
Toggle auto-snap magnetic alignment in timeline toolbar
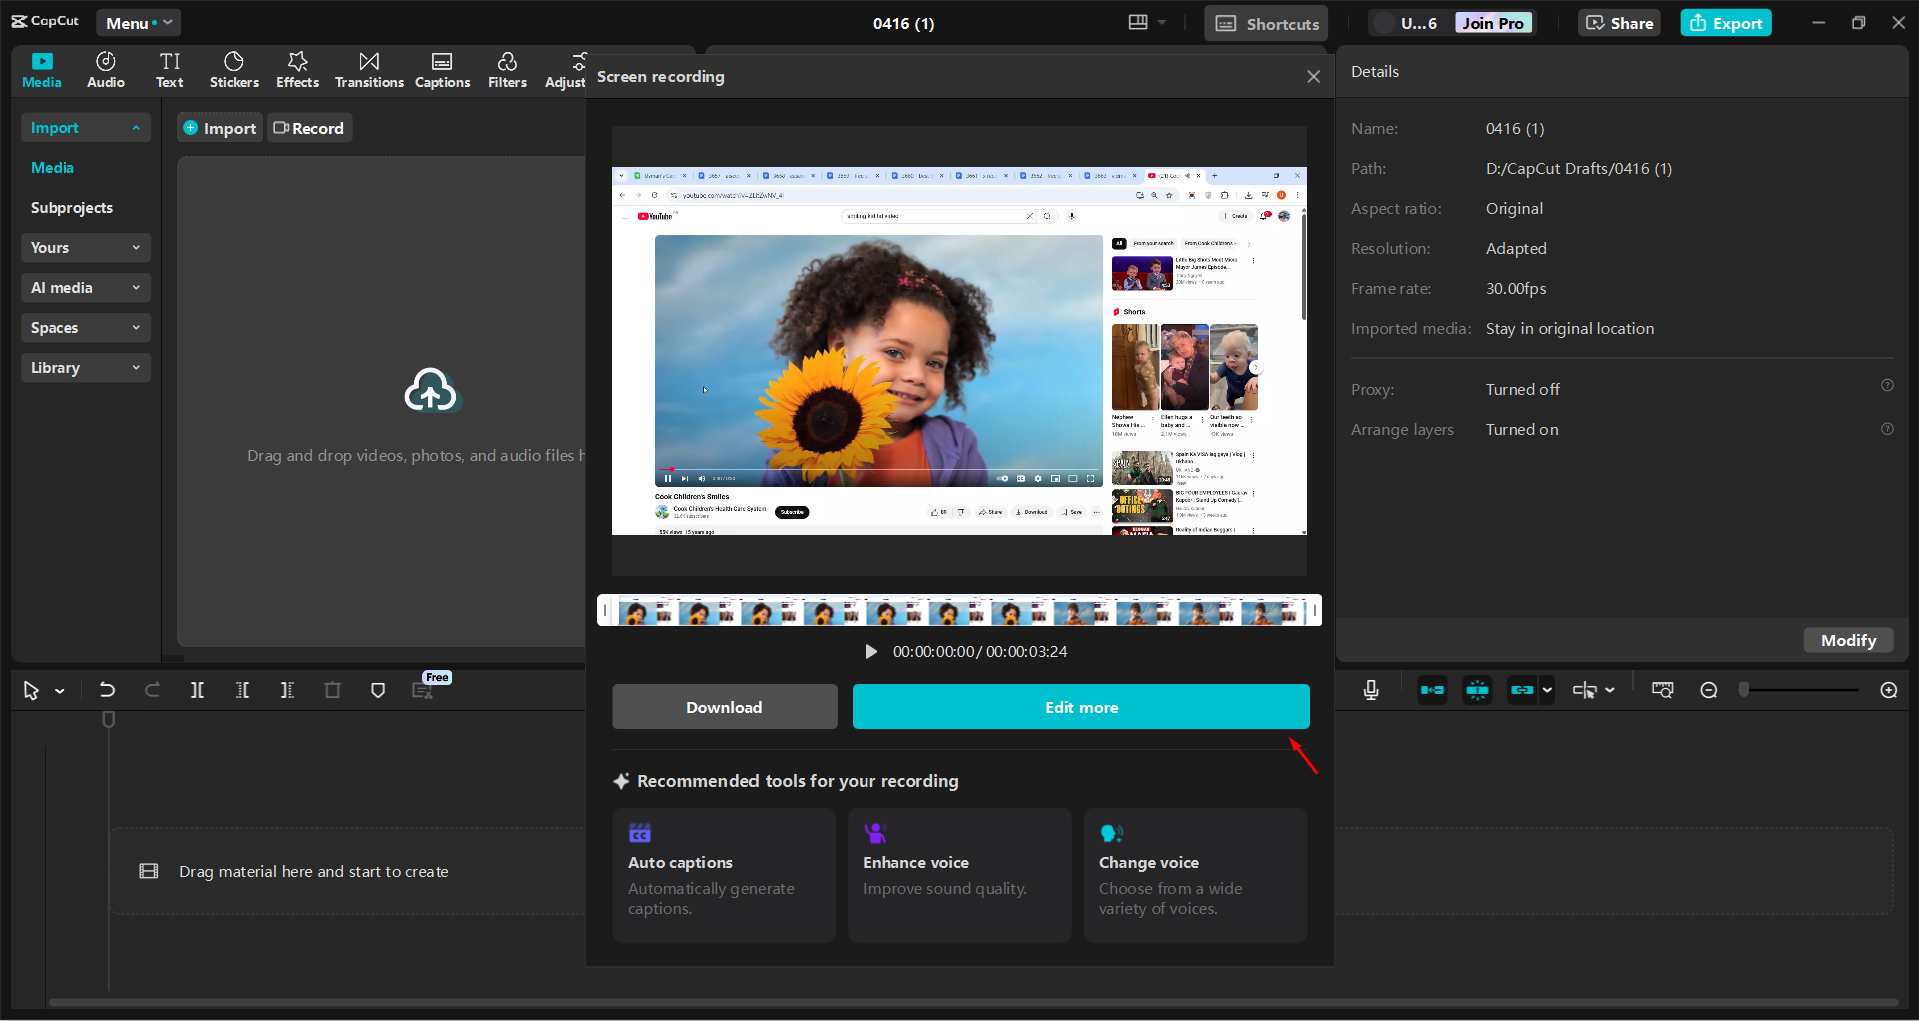click(x=1432, y=690)
